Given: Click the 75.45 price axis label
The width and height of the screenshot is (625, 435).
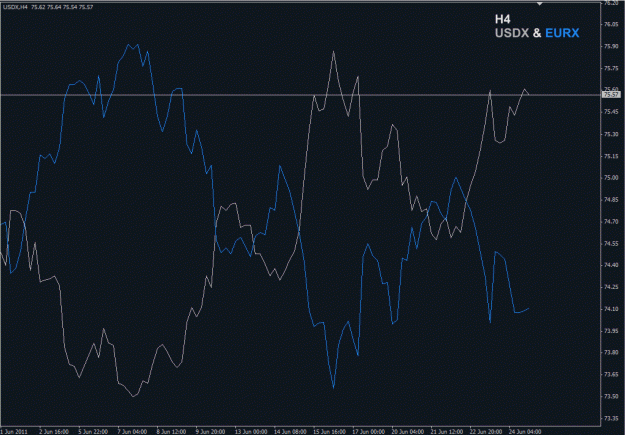Looking at the screenshot, I should tap(610, 112).
